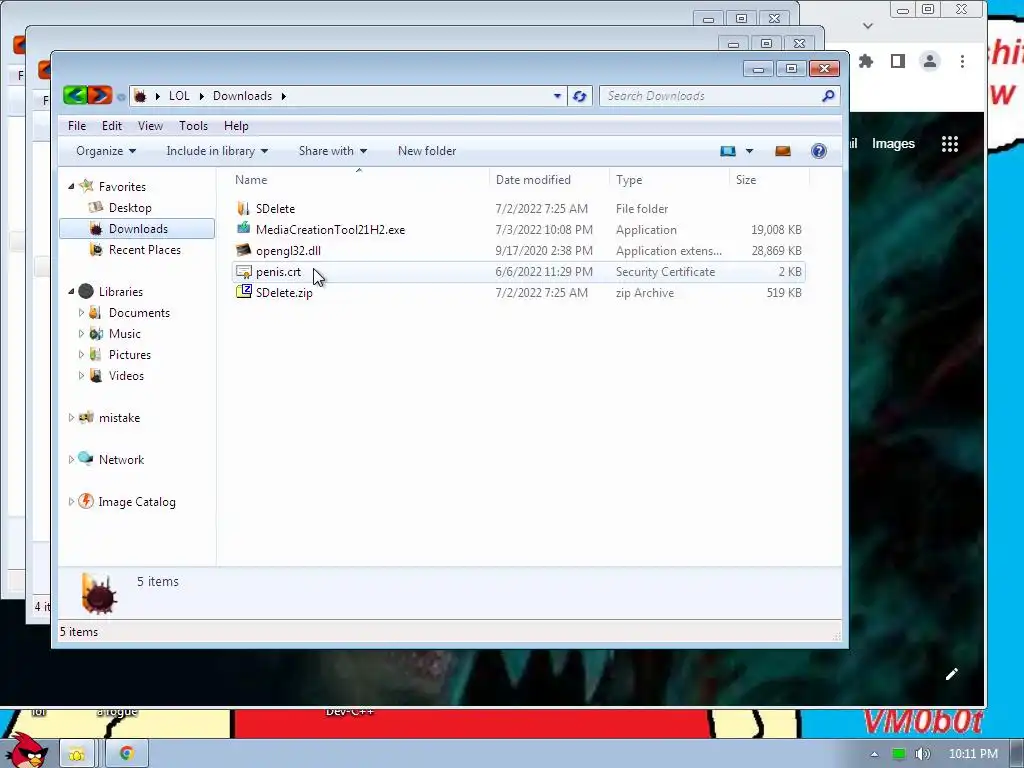This screenshot has height=768, width=1024.
Task: Expand the Documents library node
Action: coord(81,313)
